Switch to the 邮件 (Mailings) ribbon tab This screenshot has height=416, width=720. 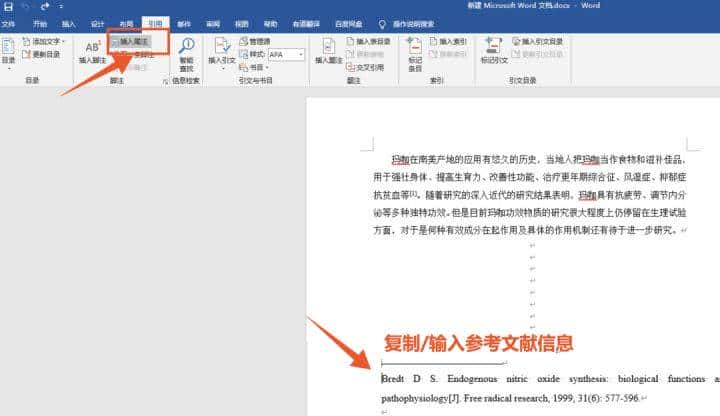click(184, 24)
